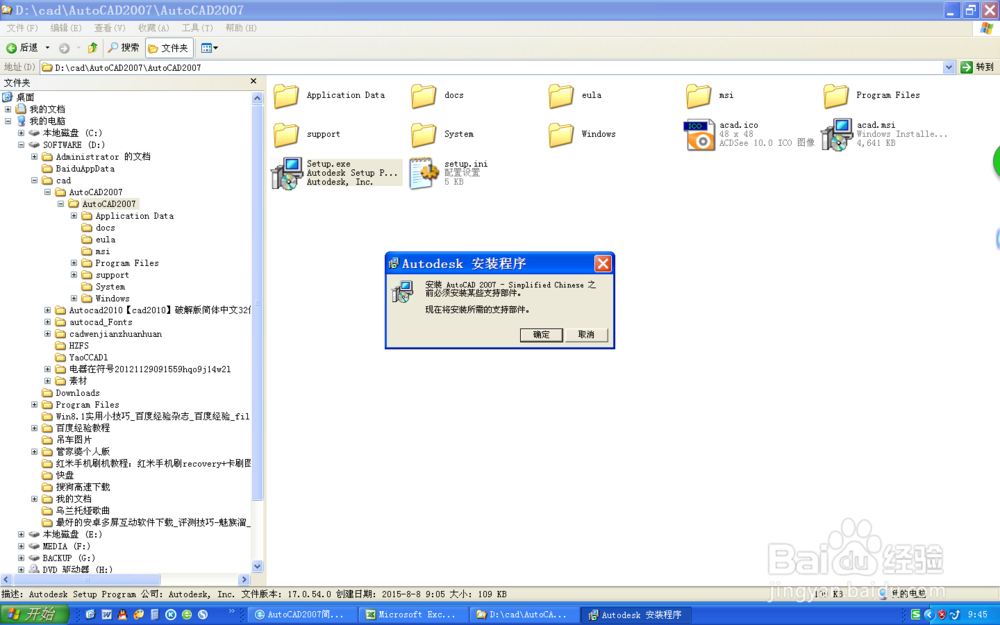Expand hidden tray icons arrow
Viewport: 1000px width, 625px height.
click(929, 615)
